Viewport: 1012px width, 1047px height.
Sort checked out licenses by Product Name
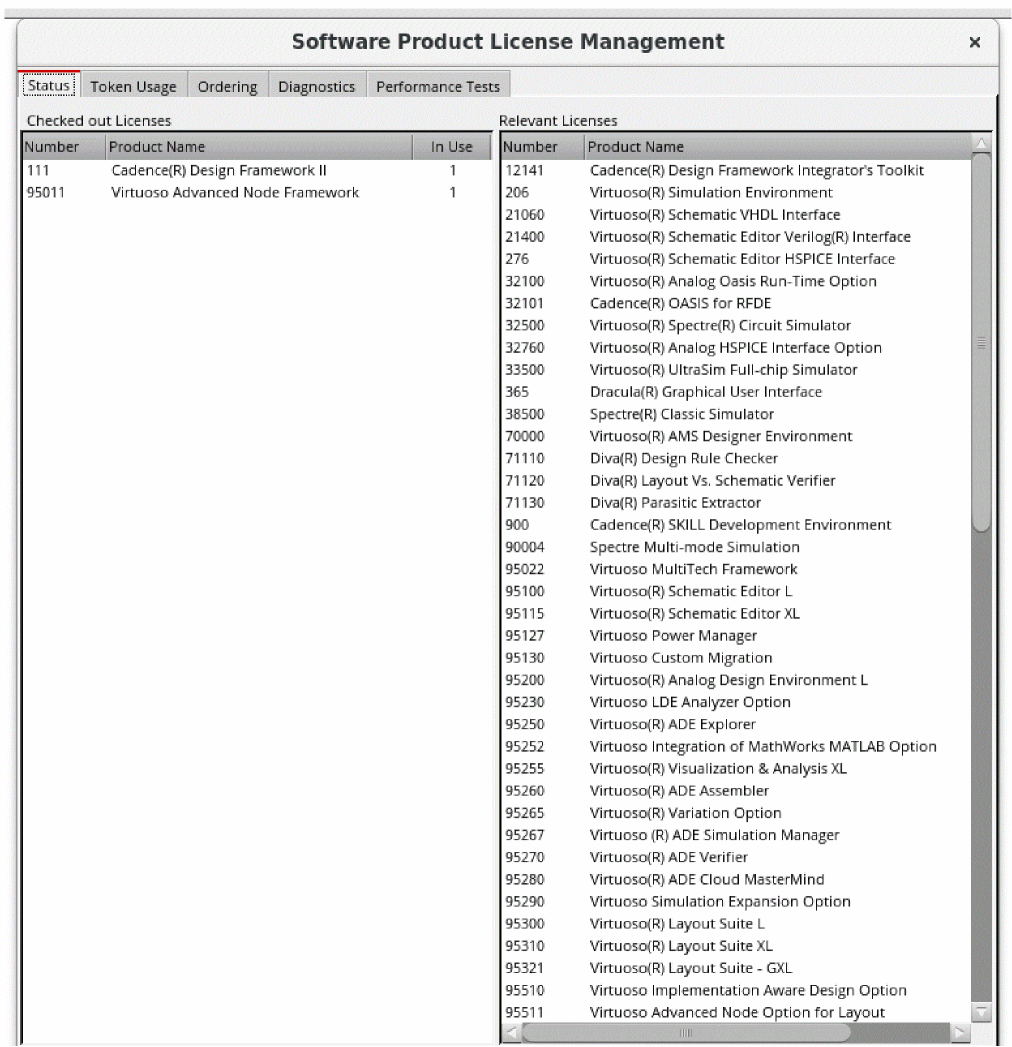click(x=258, y=147)
